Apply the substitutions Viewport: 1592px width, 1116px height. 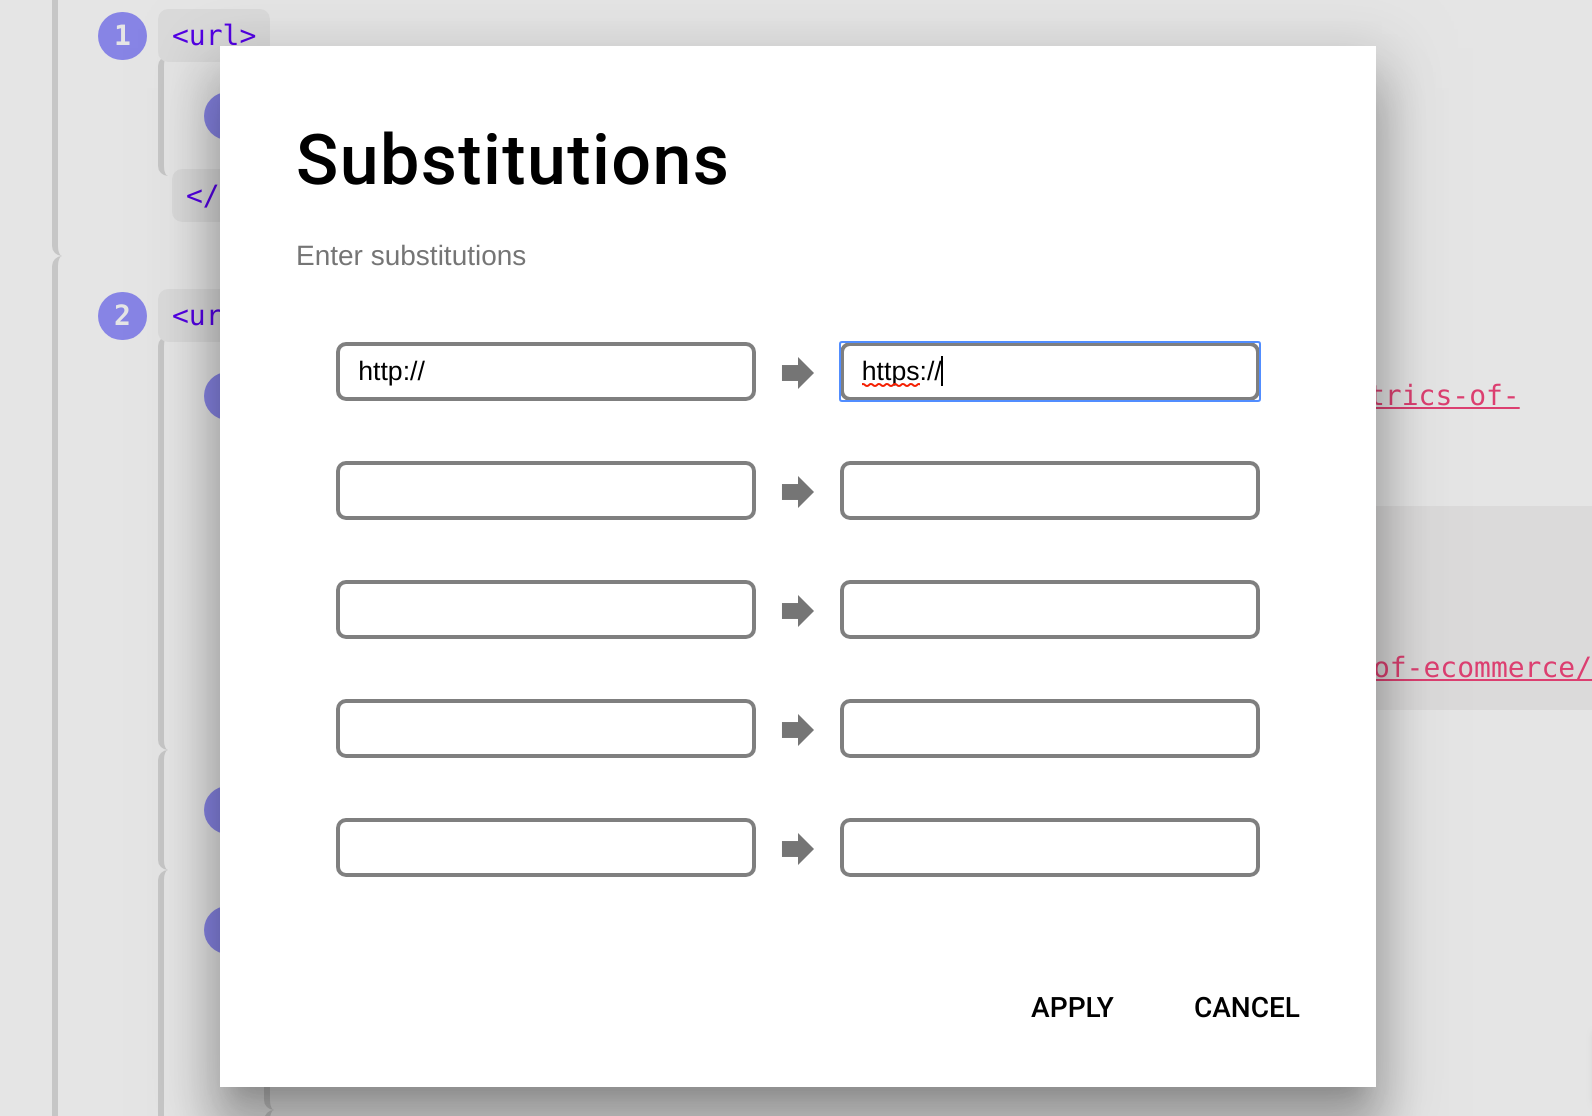[1072, 1007]
